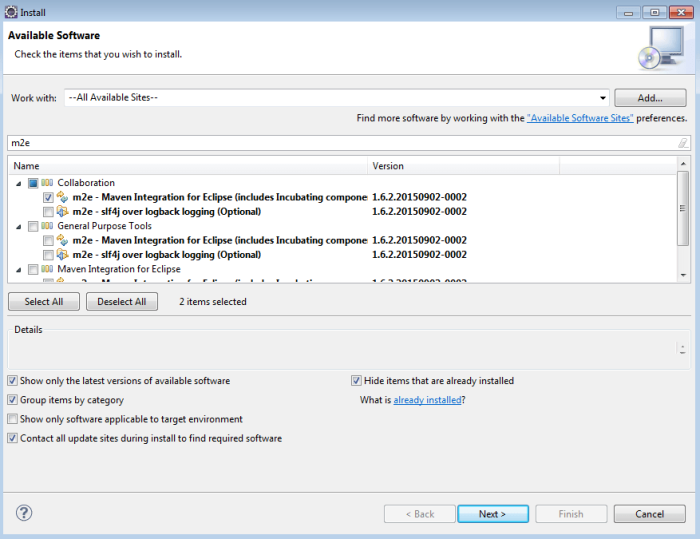Collapse the General Purpose Tools tree node

pos(19,227)
